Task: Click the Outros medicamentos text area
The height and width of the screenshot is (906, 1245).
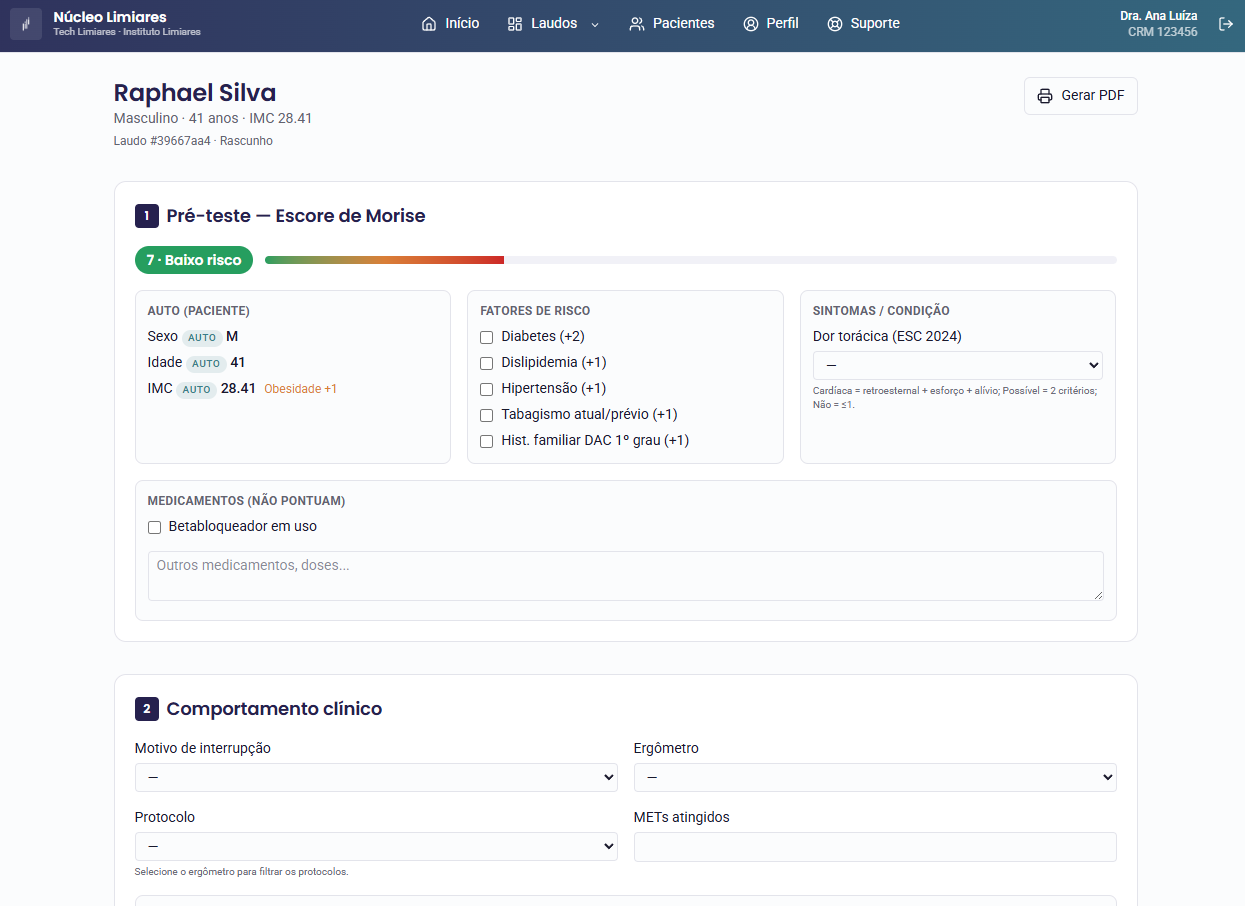Action: (x=626, y=576)
